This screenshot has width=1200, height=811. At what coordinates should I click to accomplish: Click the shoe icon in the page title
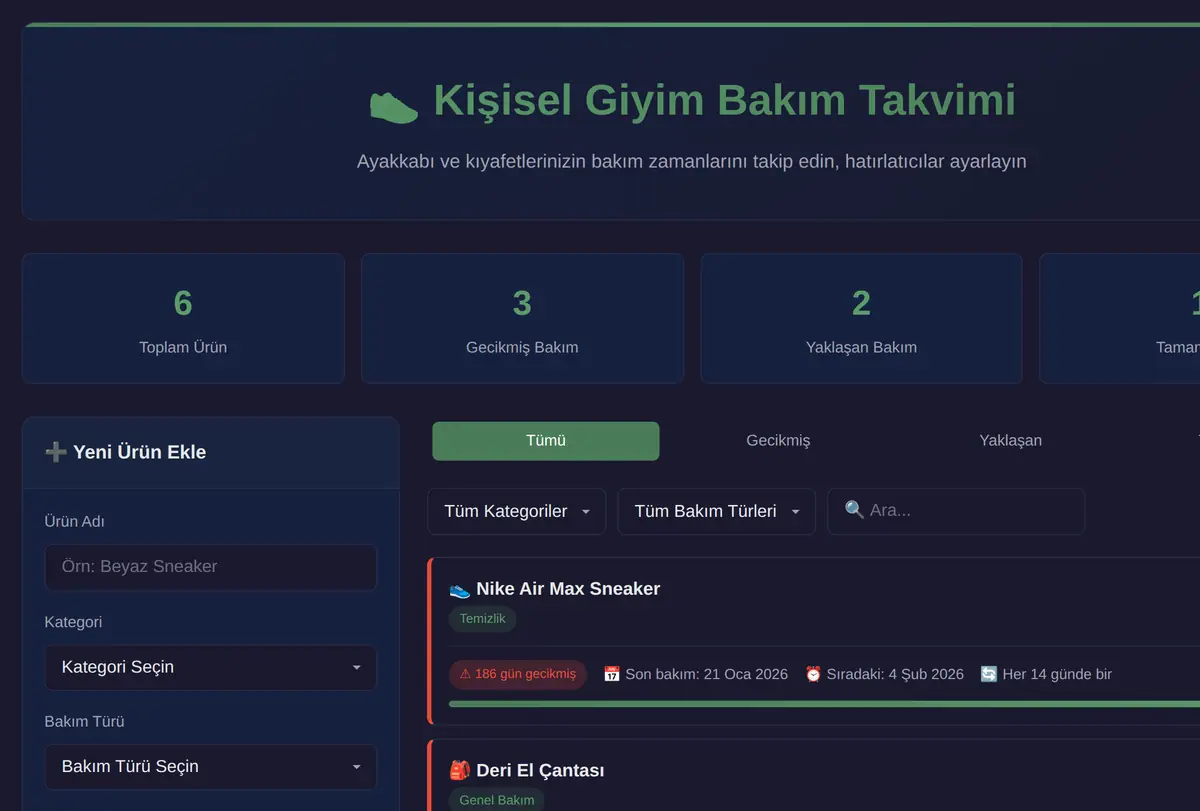point(393,105)
